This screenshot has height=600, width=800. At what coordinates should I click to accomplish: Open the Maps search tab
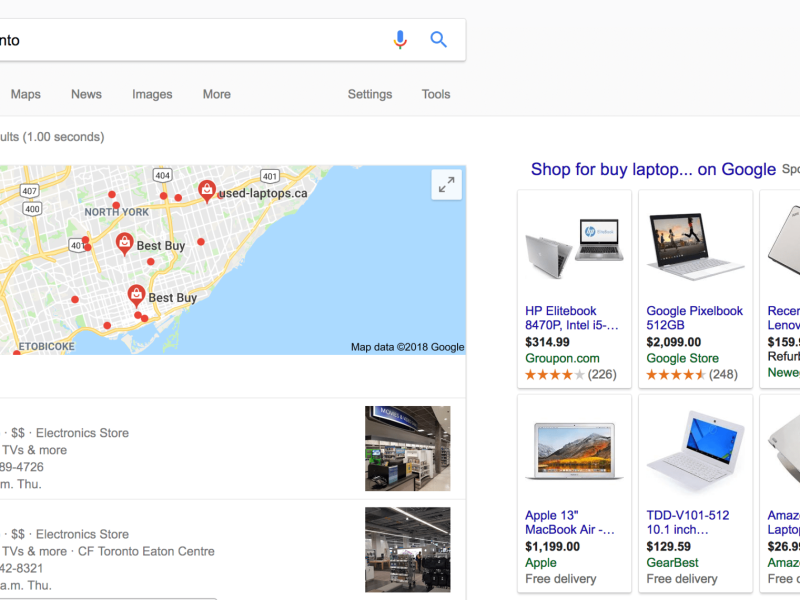26,94
